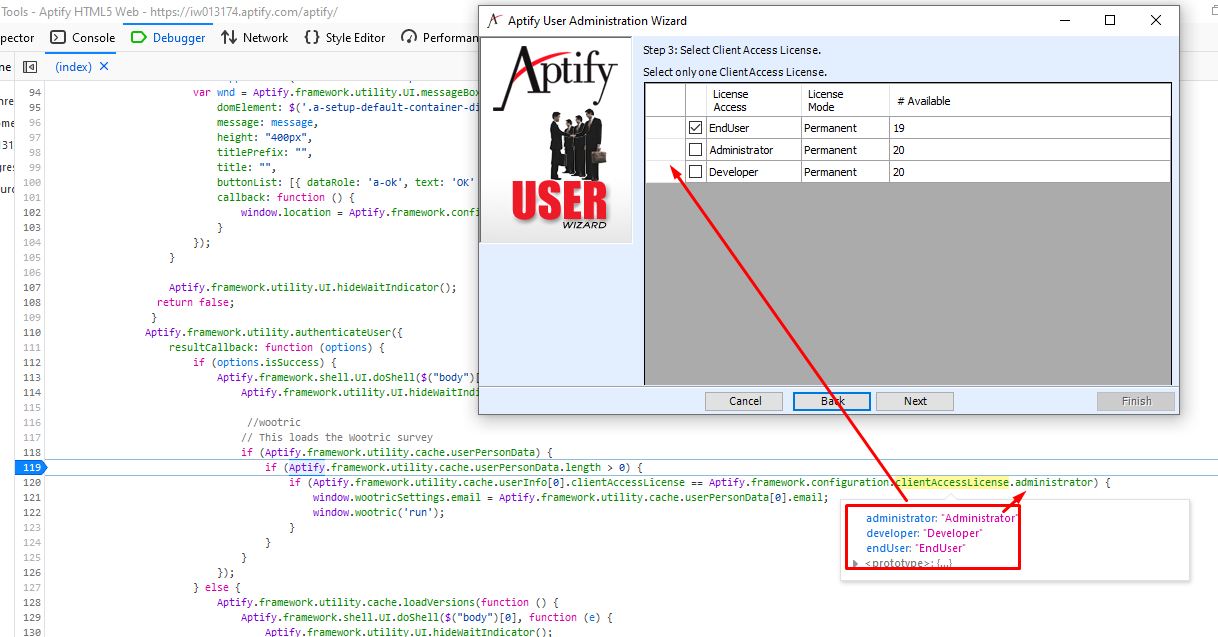Check the EndUser license checkbox
This screenshot has height=637, width=1218.
point(695,128)
